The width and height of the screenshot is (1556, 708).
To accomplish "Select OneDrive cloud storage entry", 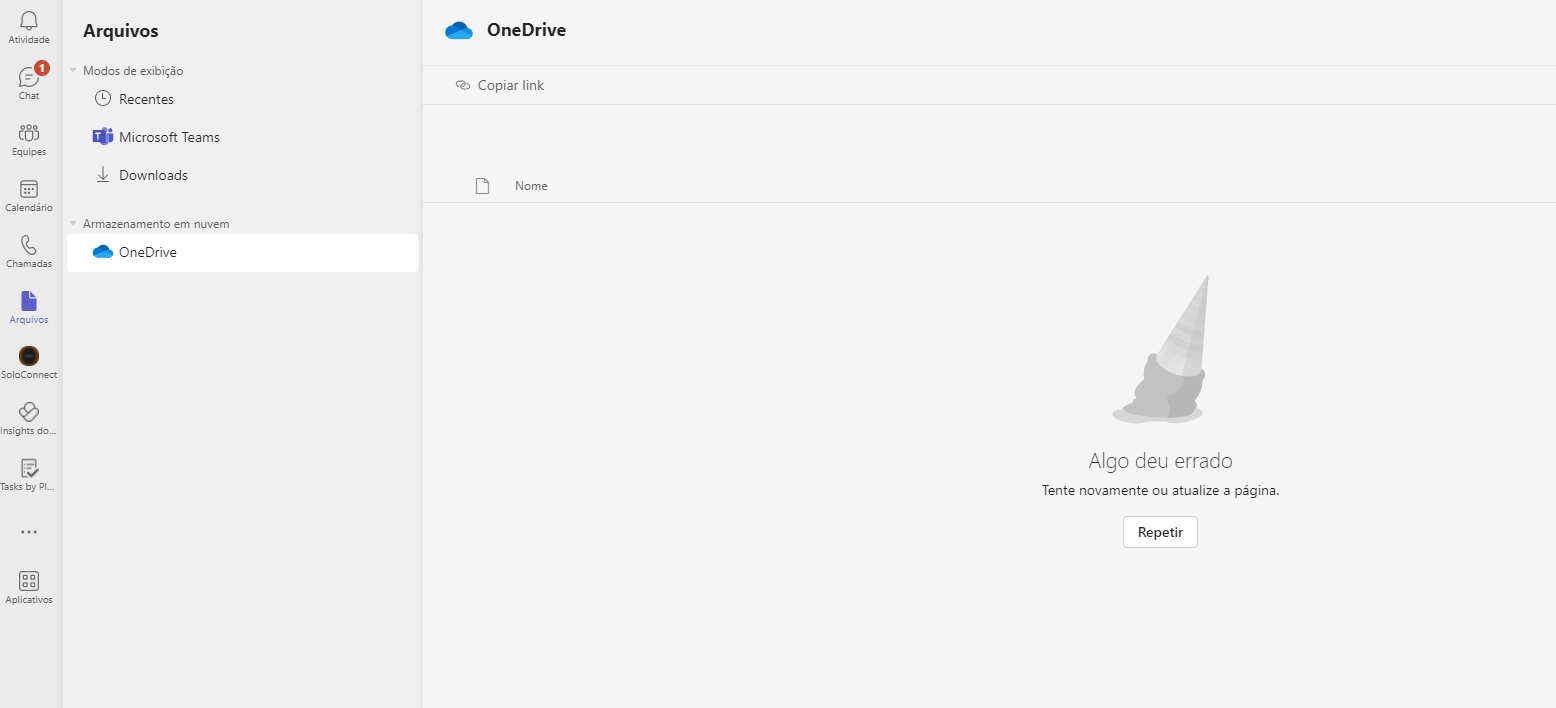I will tap(243, 252).
